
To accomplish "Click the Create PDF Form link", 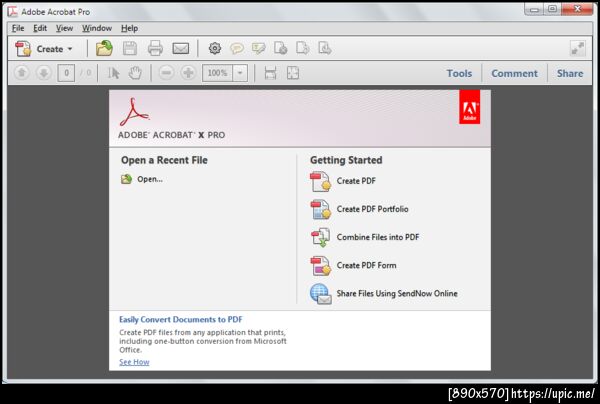I will tap(366, 266).
